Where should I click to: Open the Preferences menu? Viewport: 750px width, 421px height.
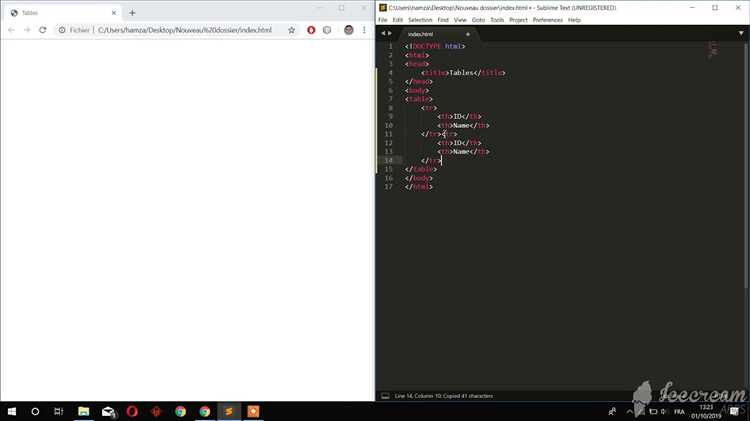coord(547,20)
